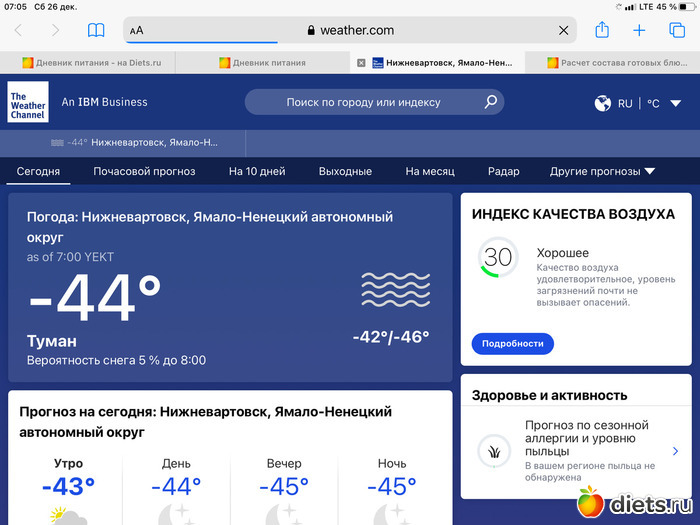Open the Радар tab
The height and width of the screenshot is (525, 700).
point(503,171)
